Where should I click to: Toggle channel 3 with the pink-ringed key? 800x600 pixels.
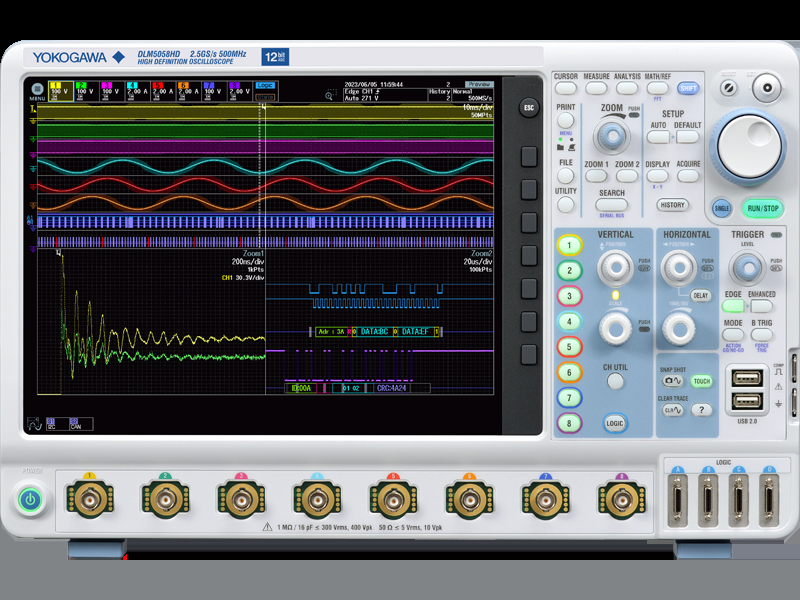(x=569, y=296)
